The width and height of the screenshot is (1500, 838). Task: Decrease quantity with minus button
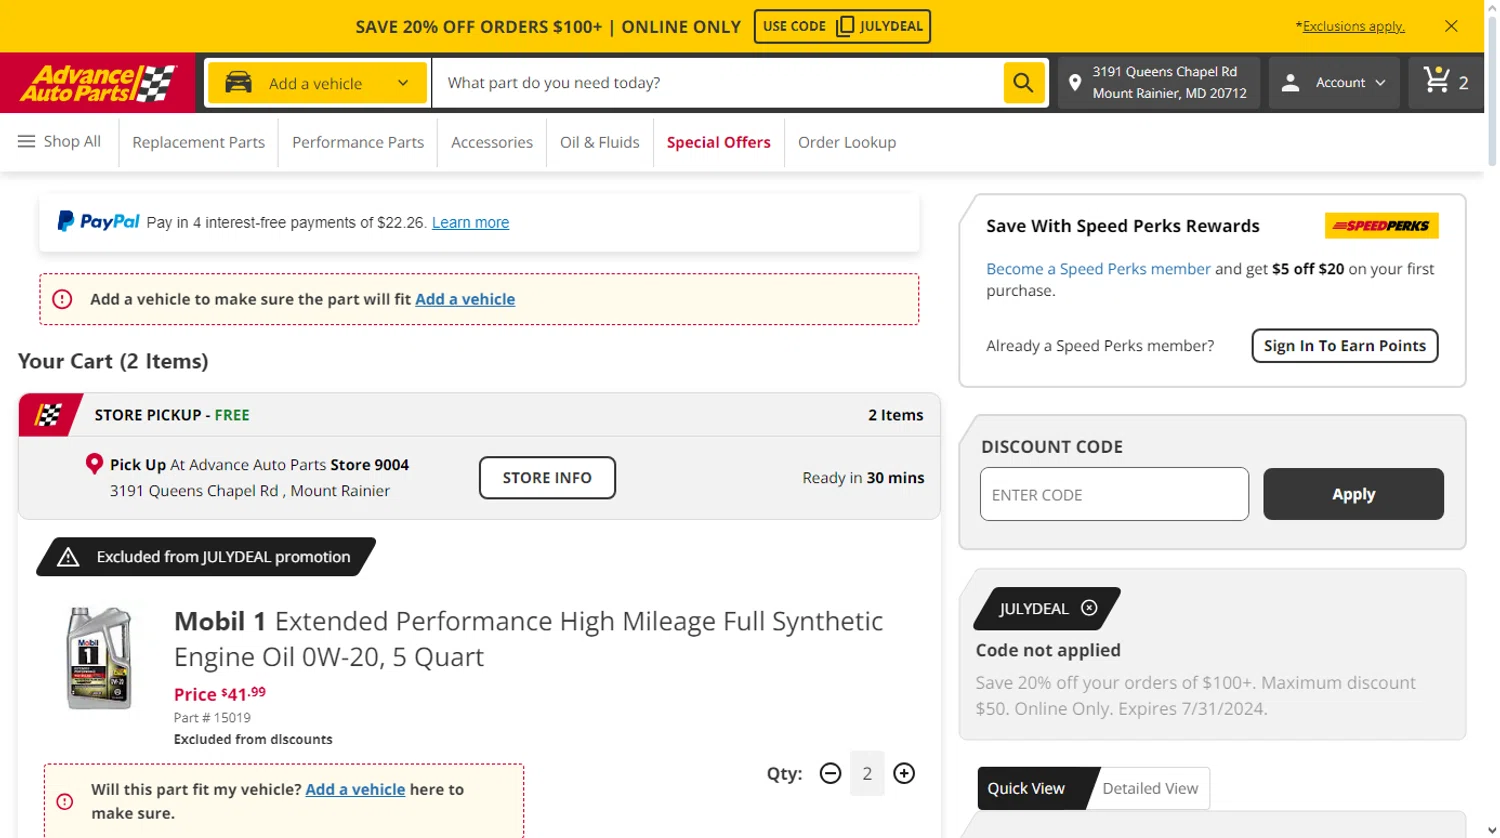click(830, 774)
